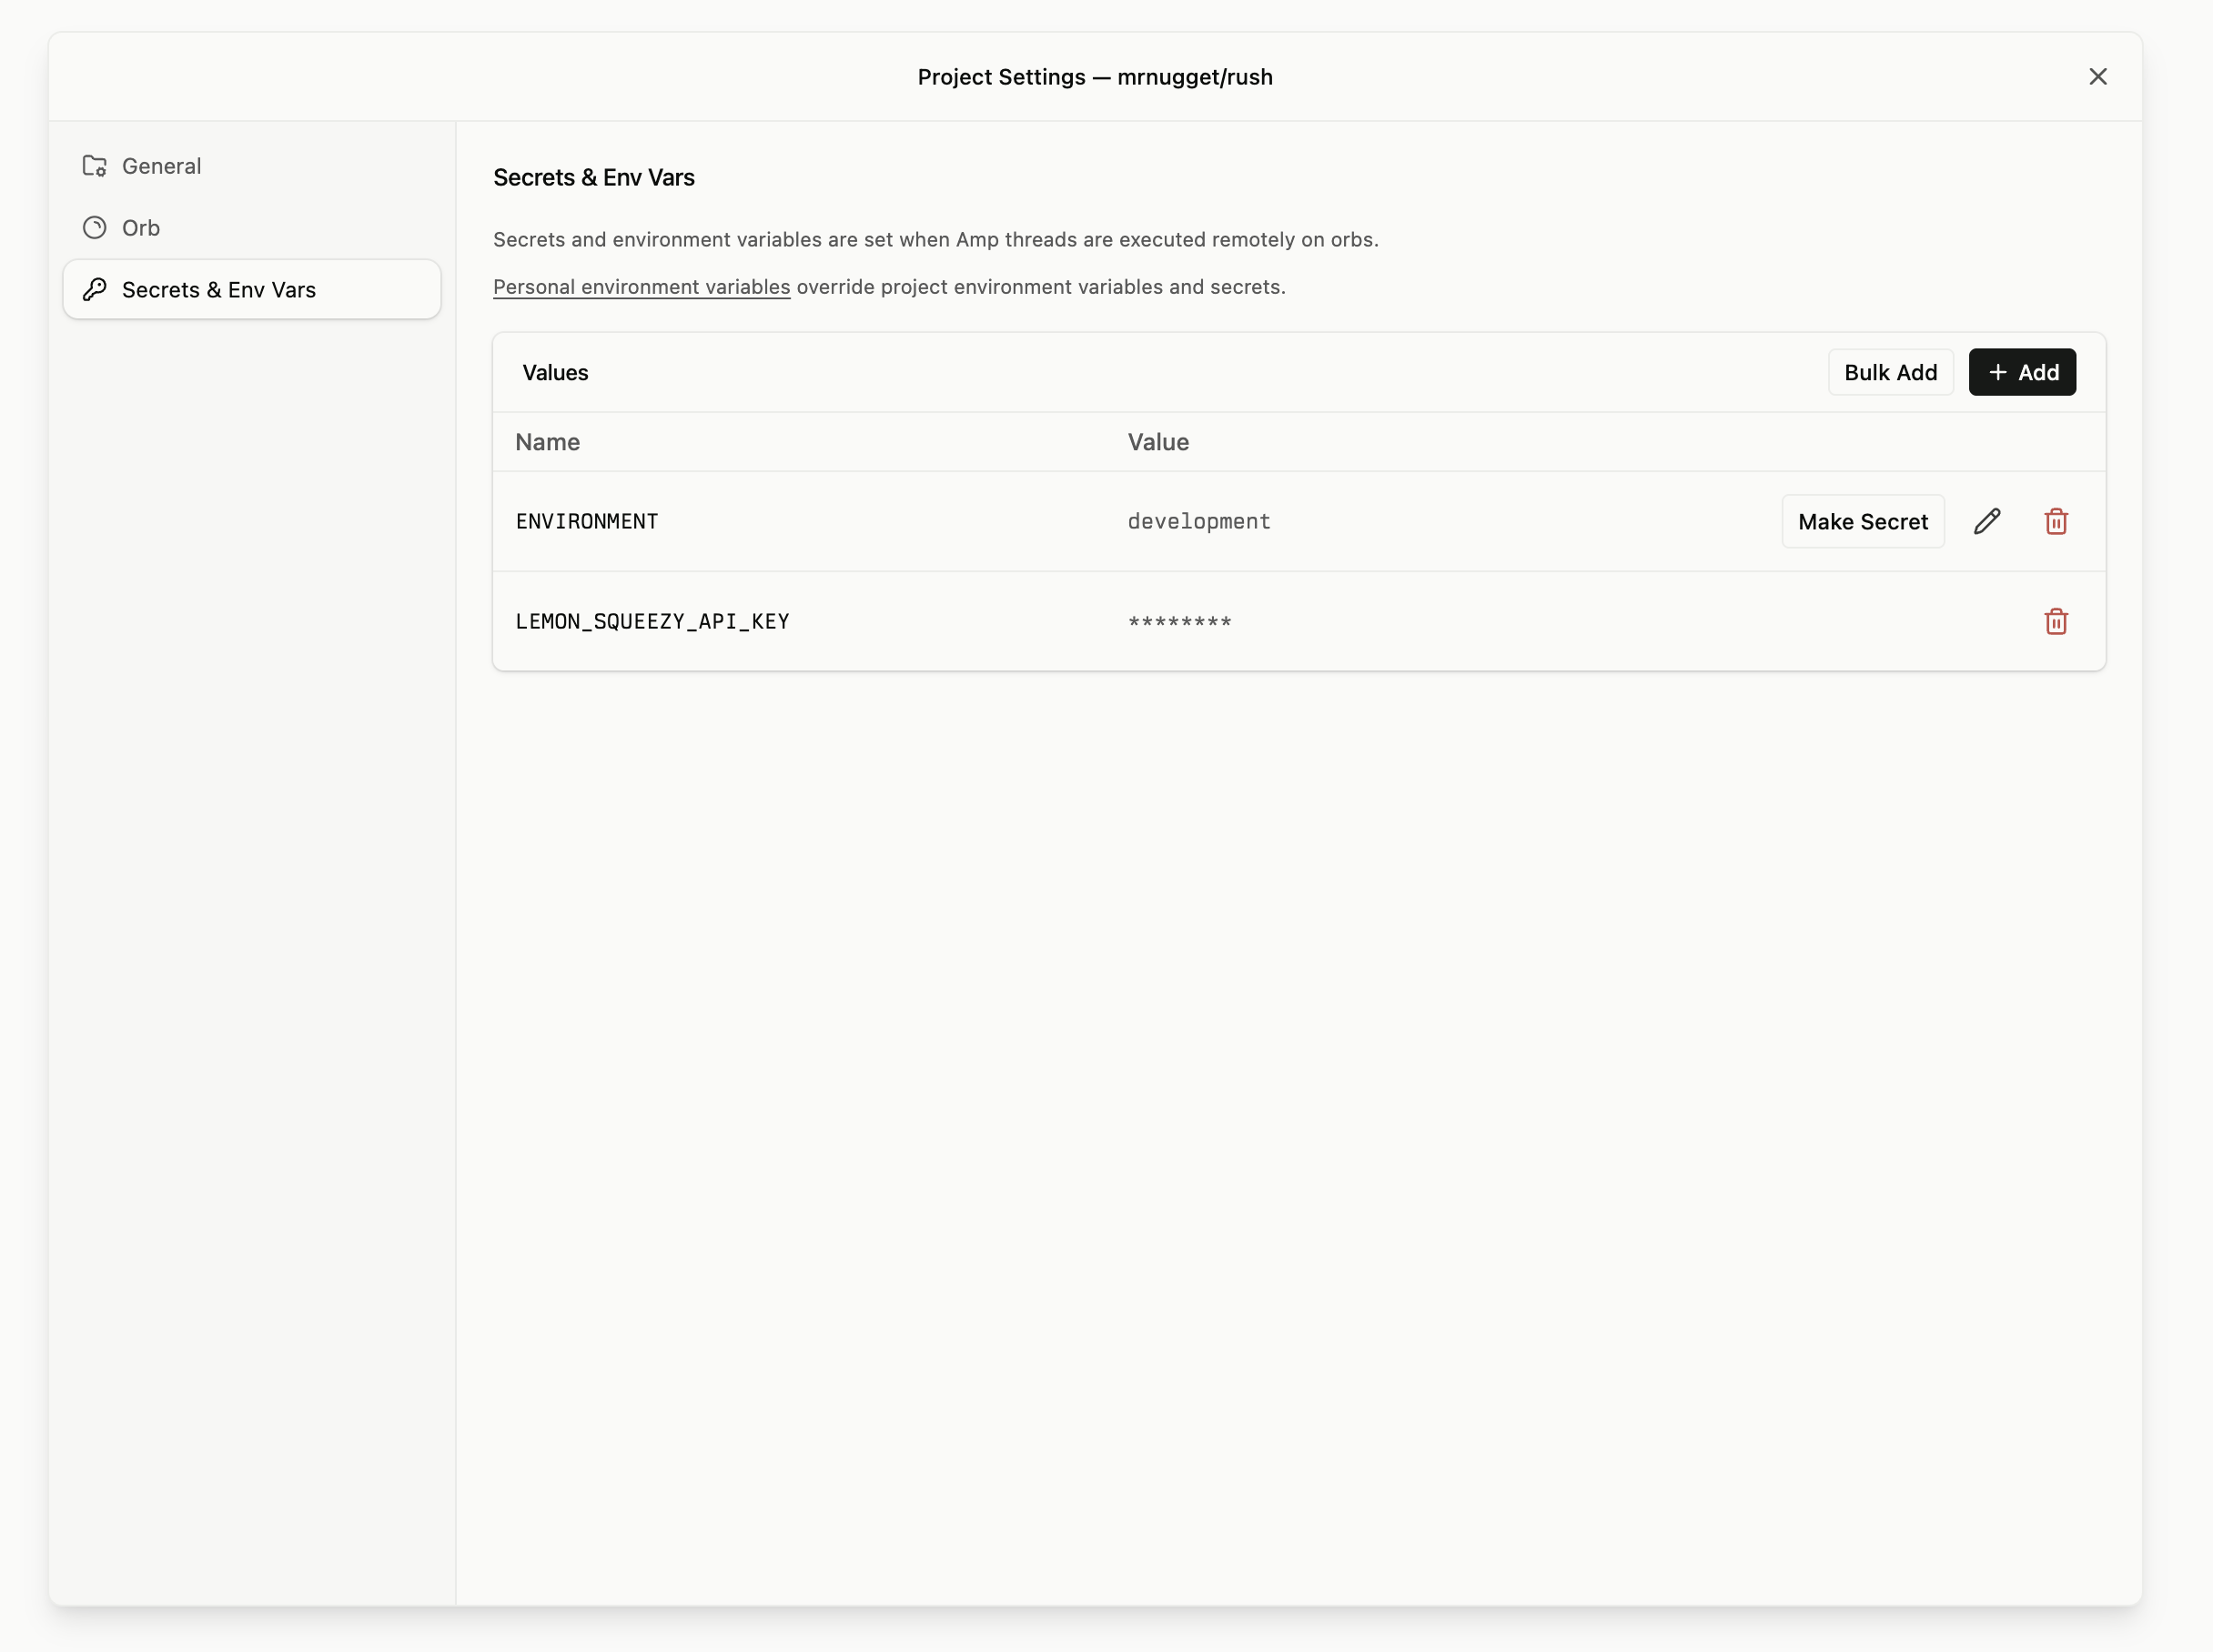
Task: Click the masked ******** value
Action: 1179,623
